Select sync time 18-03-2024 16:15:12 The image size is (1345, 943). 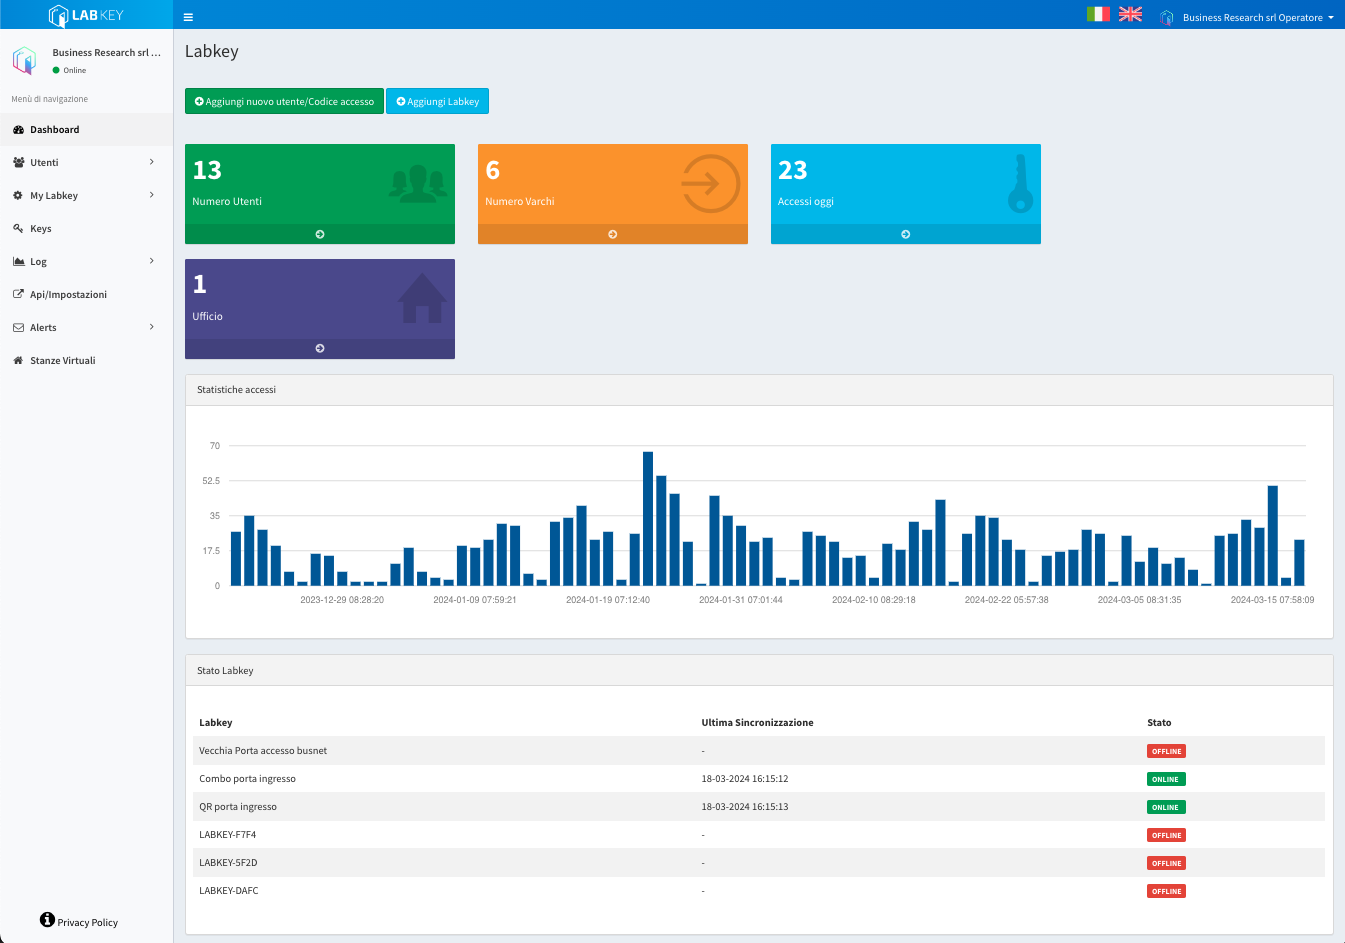[745, 779]
